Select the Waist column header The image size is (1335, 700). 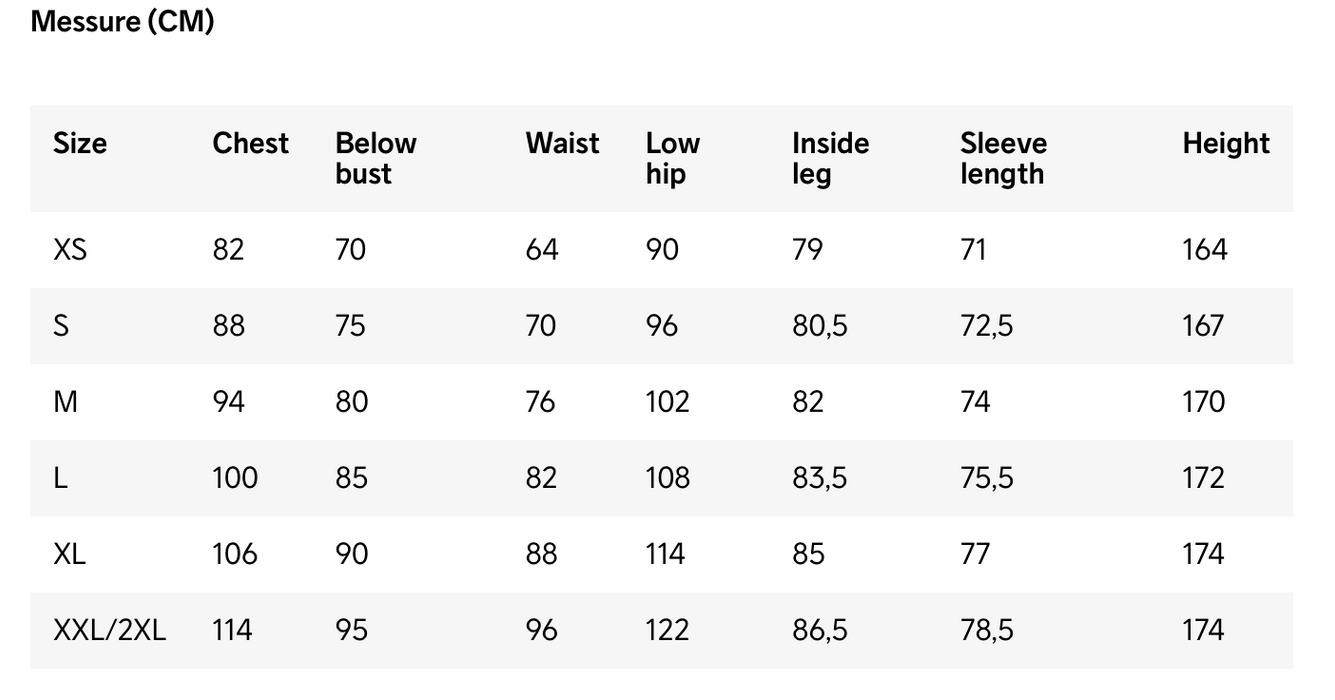point(562,143)
